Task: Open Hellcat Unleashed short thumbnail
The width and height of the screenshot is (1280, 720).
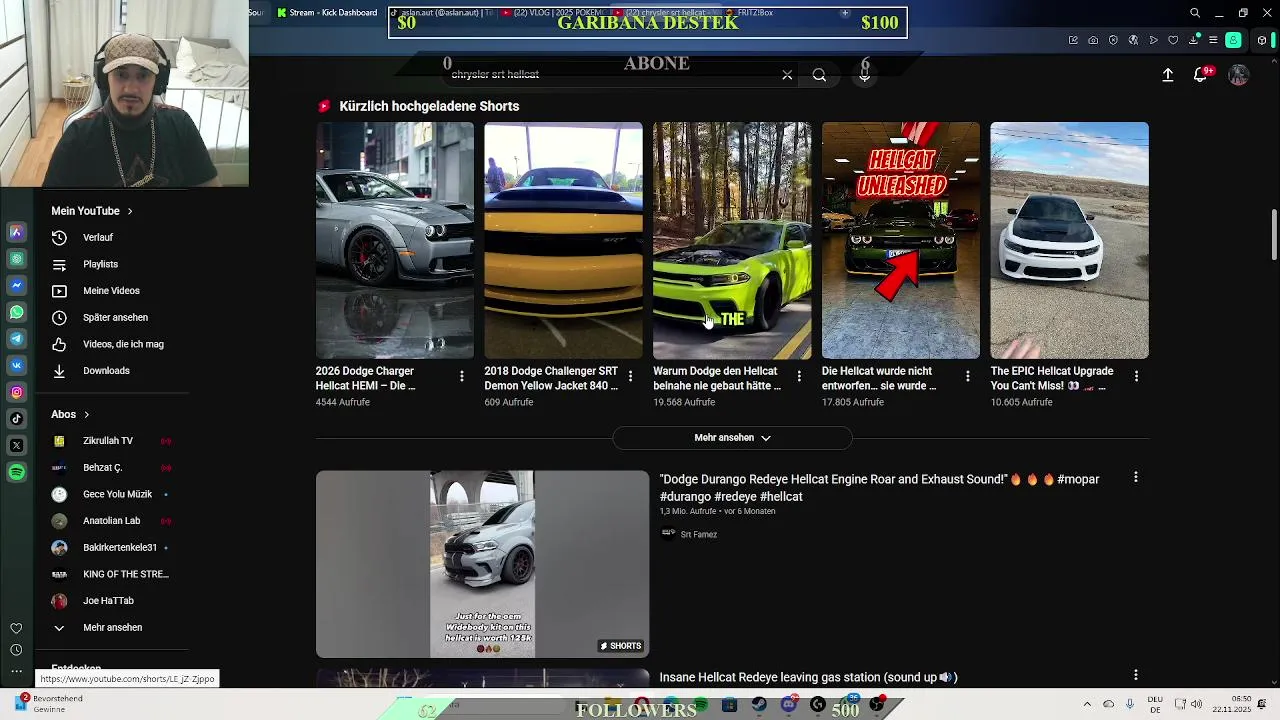Action: 901,240
